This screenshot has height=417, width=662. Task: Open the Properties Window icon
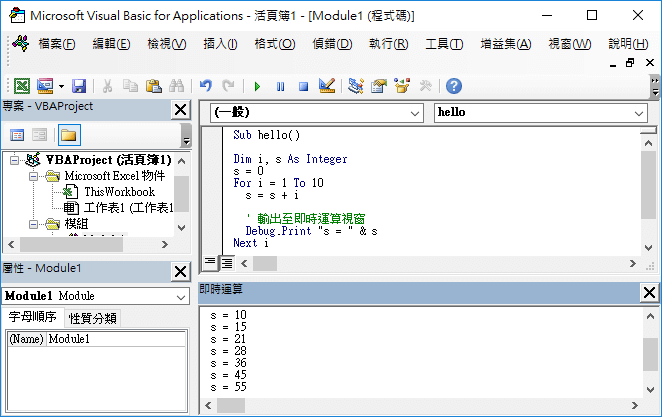379,86
